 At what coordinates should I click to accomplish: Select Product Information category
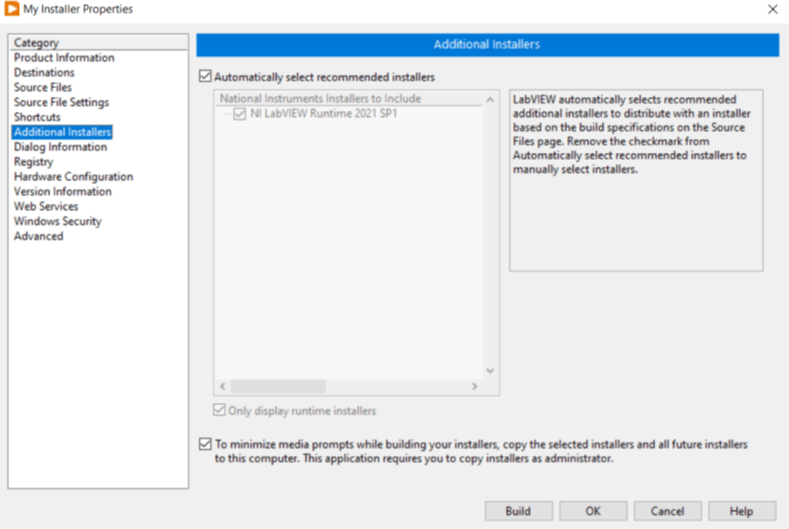[64, 58]
